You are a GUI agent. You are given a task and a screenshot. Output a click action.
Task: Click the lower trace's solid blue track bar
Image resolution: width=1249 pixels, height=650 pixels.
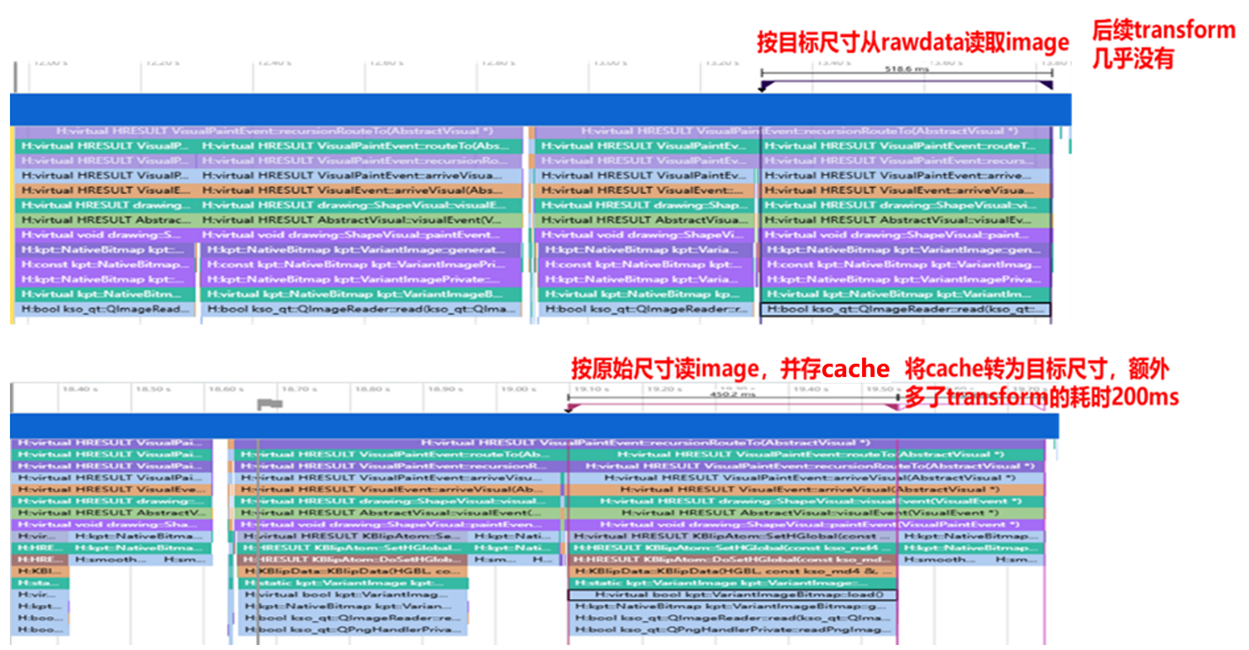(x=534, y=425)
